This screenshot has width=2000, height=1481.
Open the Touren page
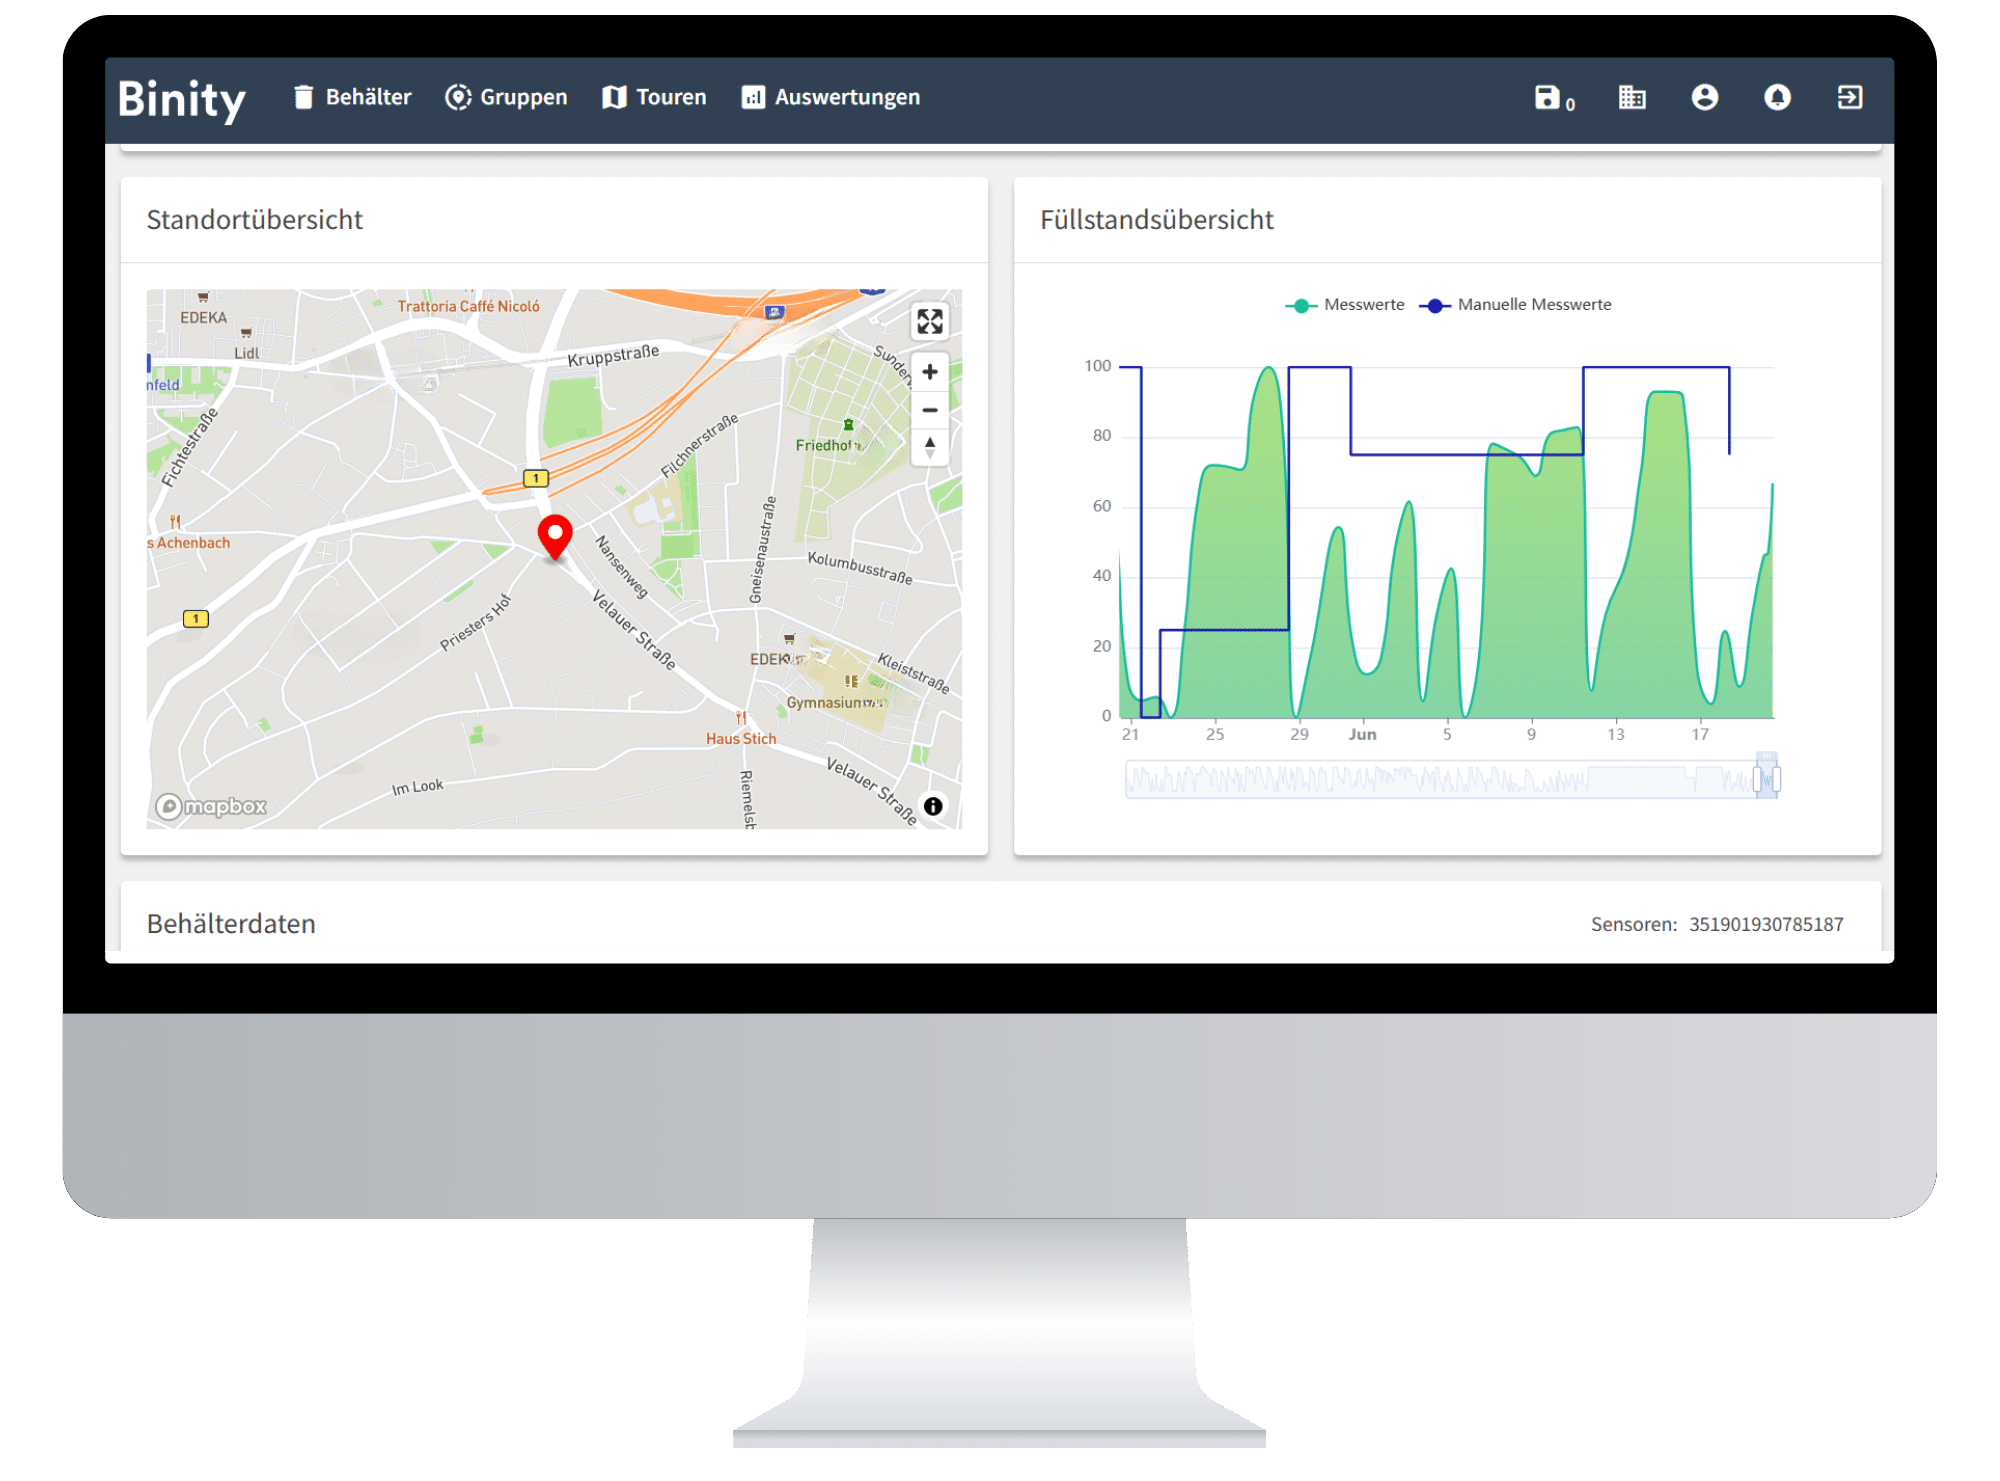click(655, 97)
